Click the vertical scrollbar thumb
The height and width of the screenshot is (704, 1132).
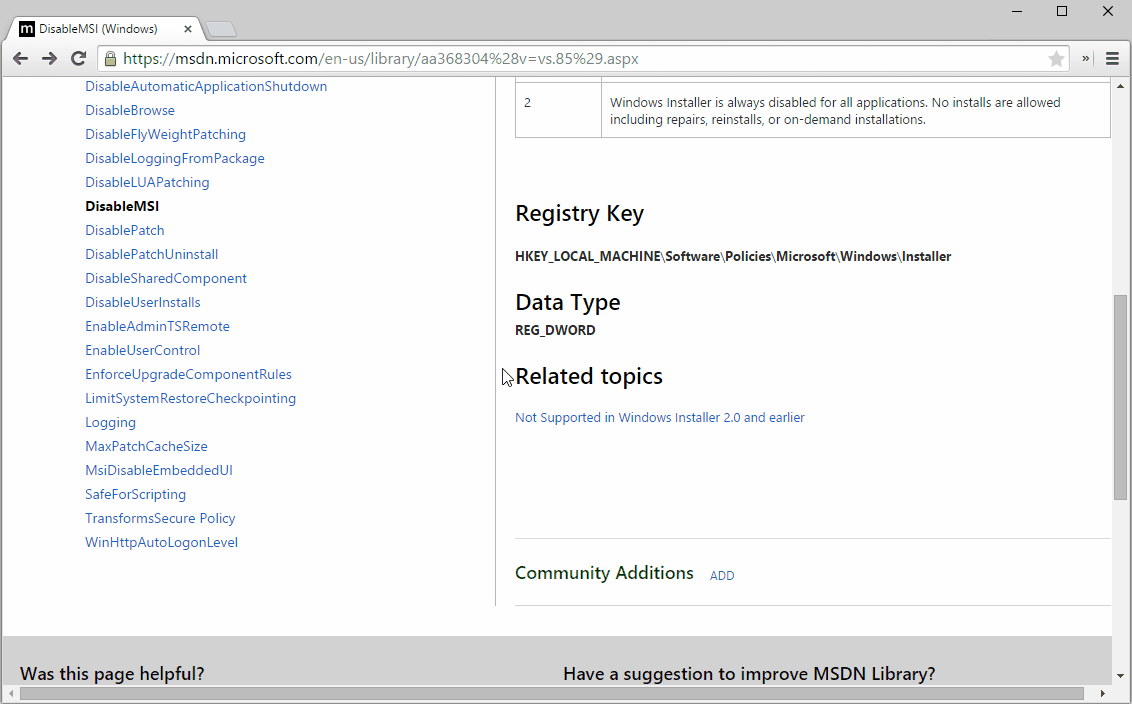[1120, 396]
